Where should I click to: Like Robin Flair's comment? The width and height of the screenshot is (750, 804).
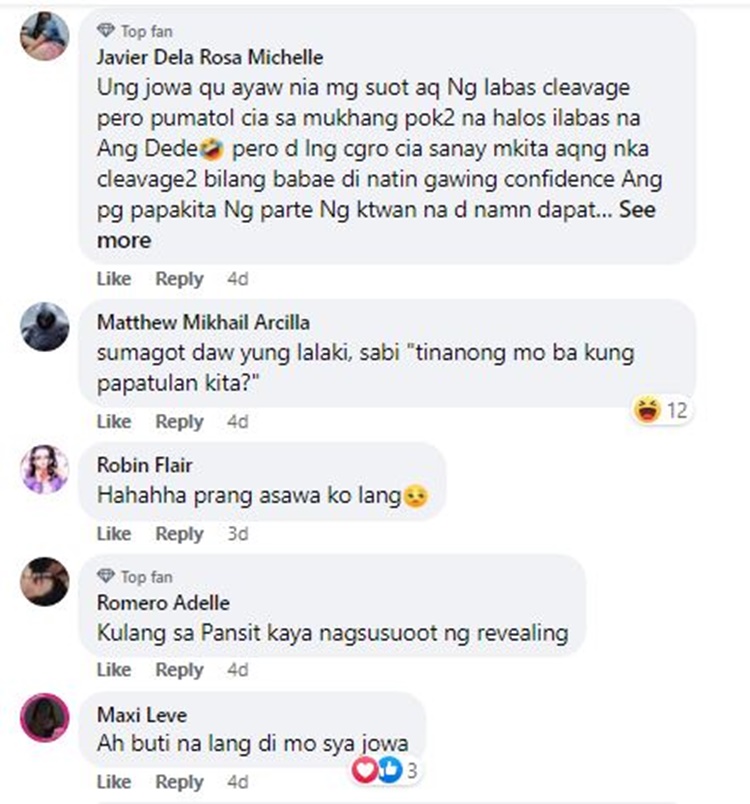click(x=114, y=533)
